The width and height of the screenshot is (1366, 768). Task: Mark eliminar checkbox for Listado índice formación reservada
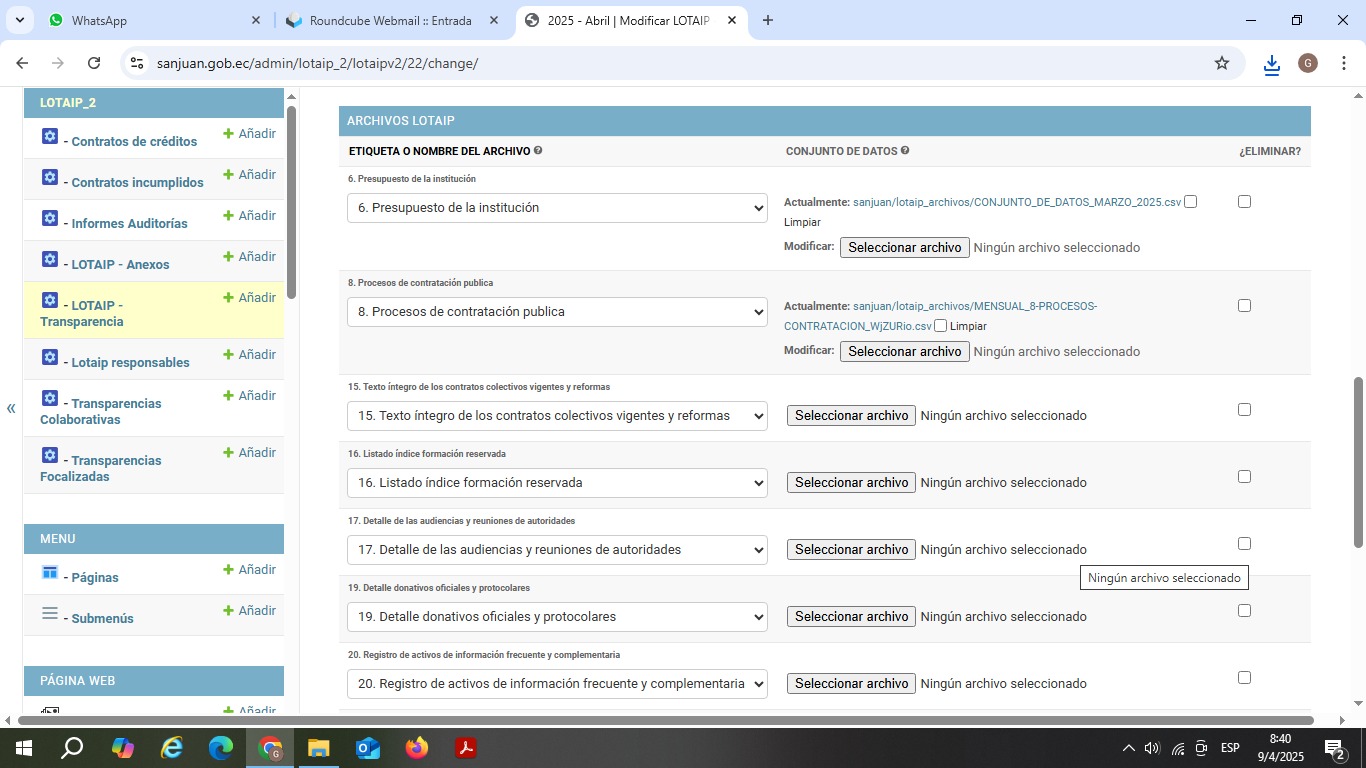[1244, 477]
